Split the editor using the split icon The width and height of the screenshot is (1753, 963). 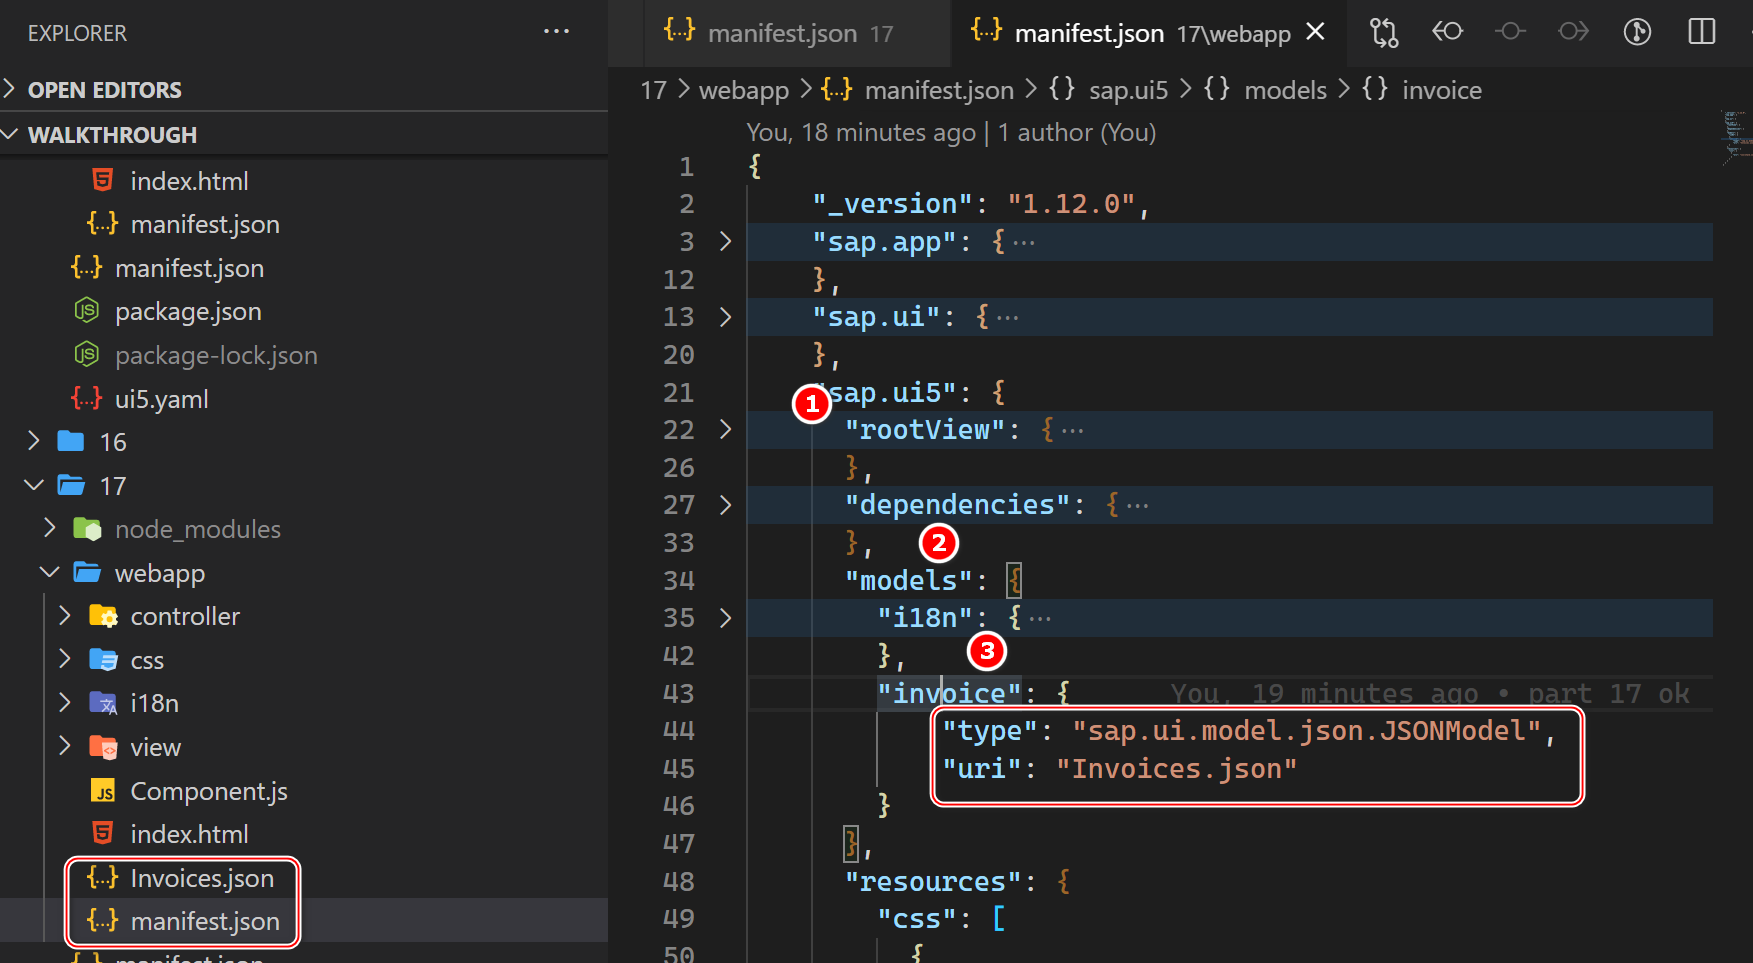[x=1701, y=31]
